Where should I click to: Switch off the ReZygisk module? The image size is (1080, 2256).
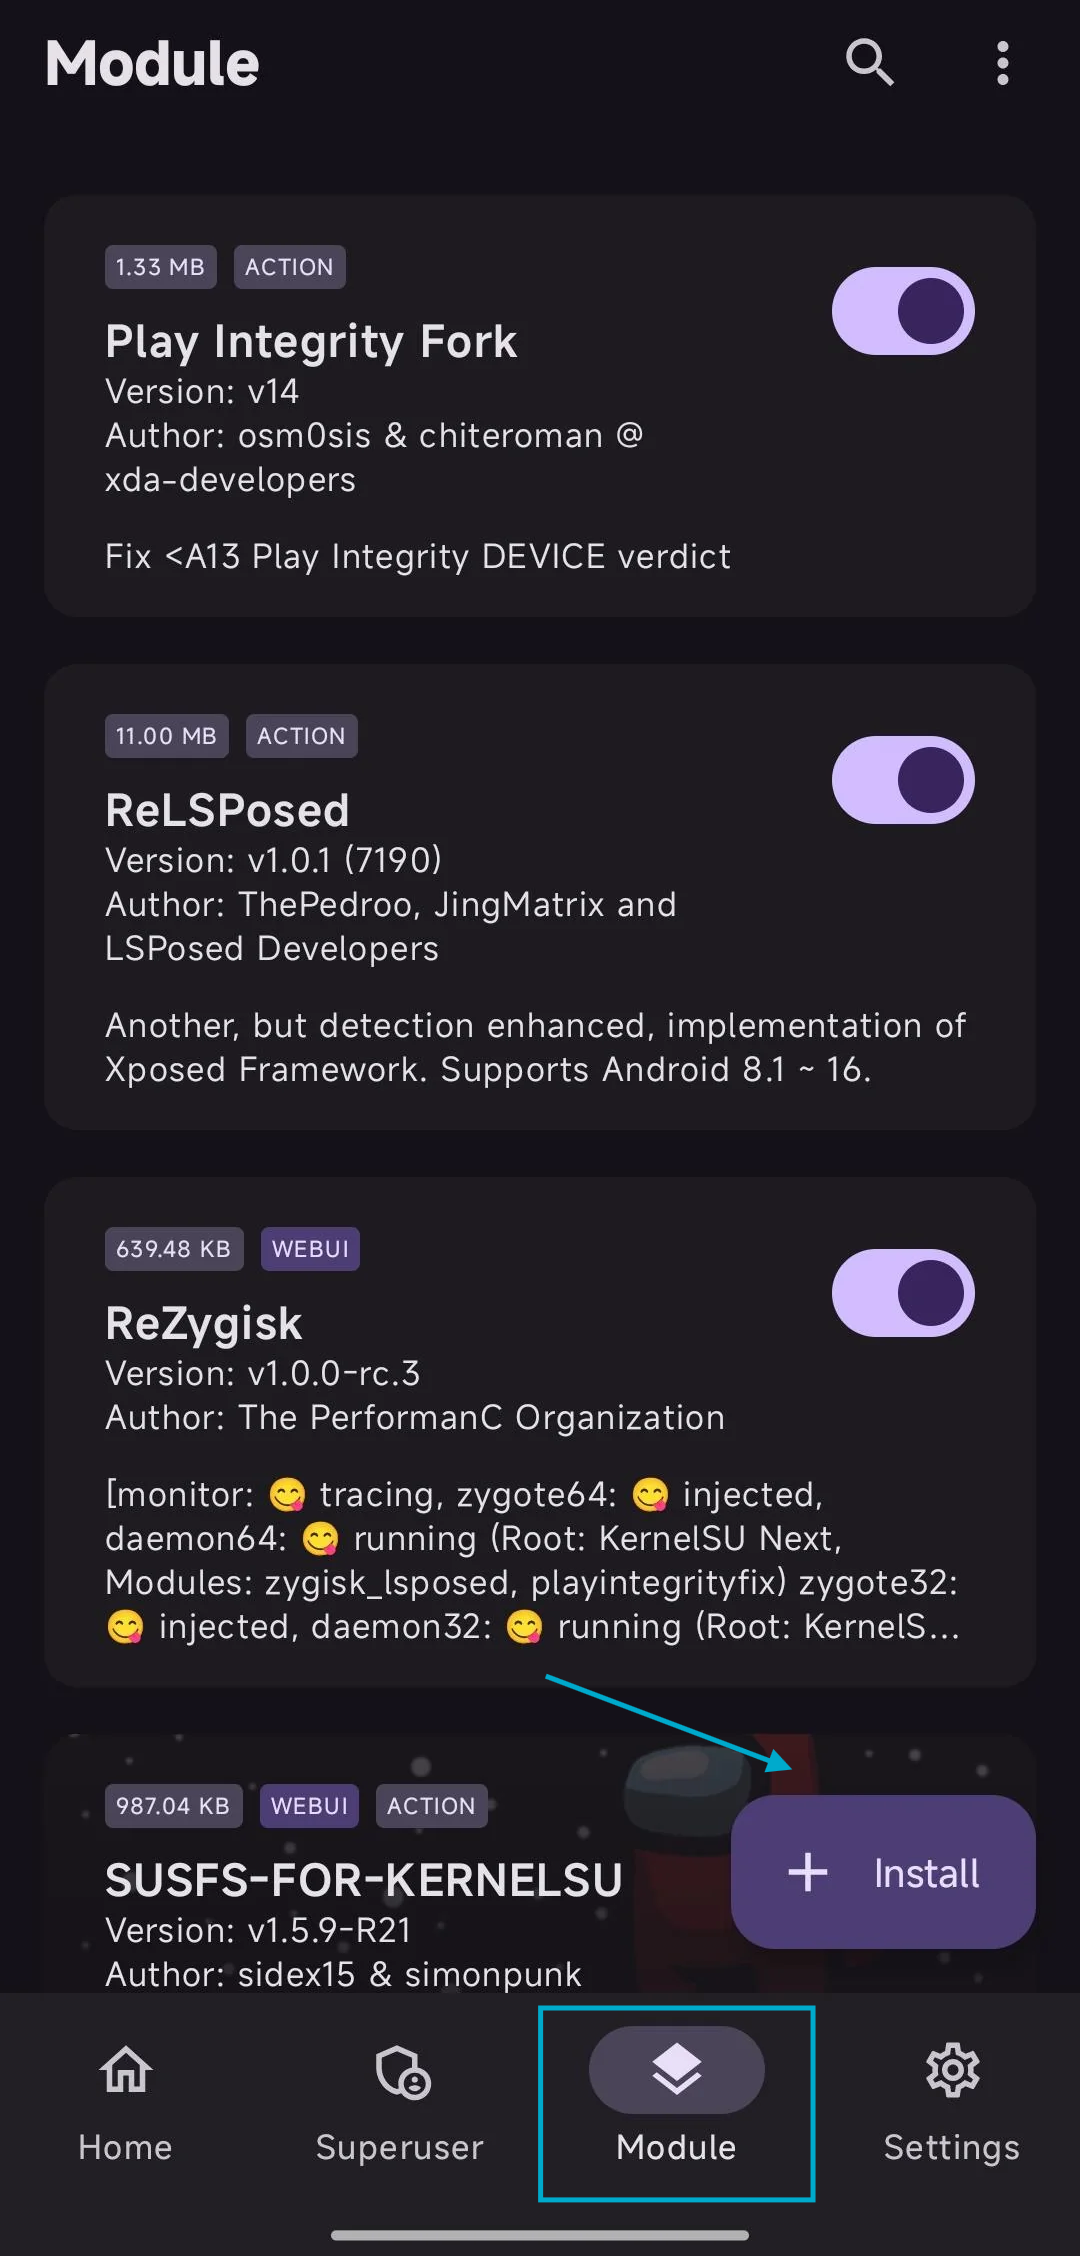(903, 1293)
